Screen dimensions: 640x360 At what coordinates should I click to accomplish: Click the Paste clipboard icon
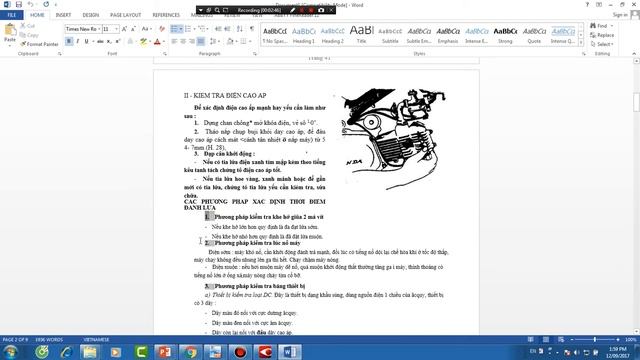(10, 31)
